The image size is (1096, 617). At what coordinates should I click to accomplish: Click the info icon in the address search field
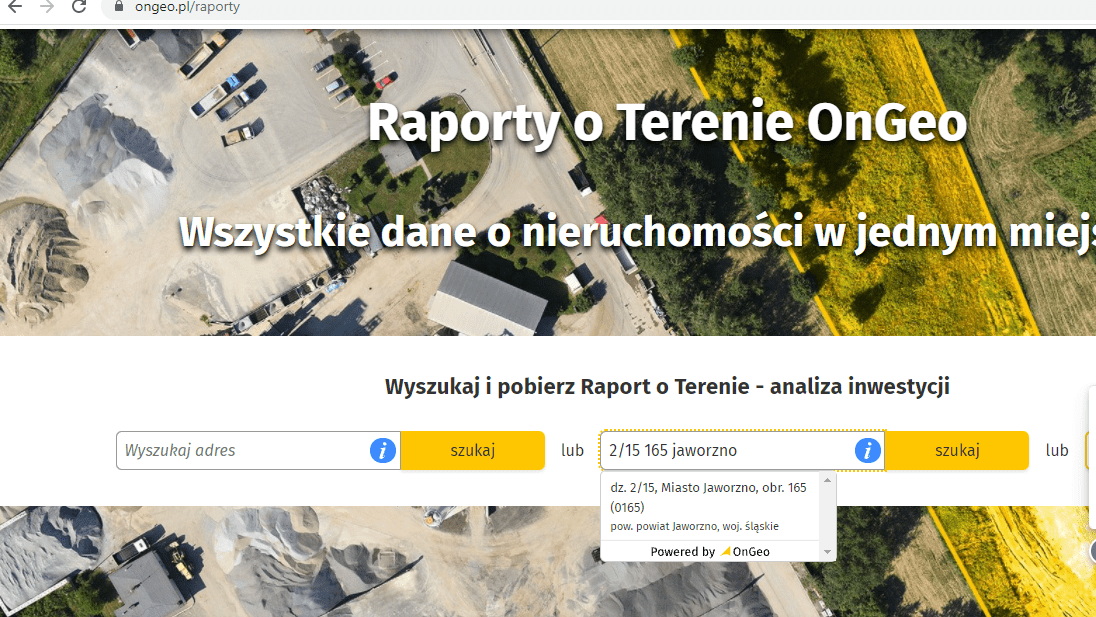(x=381, y=450)
